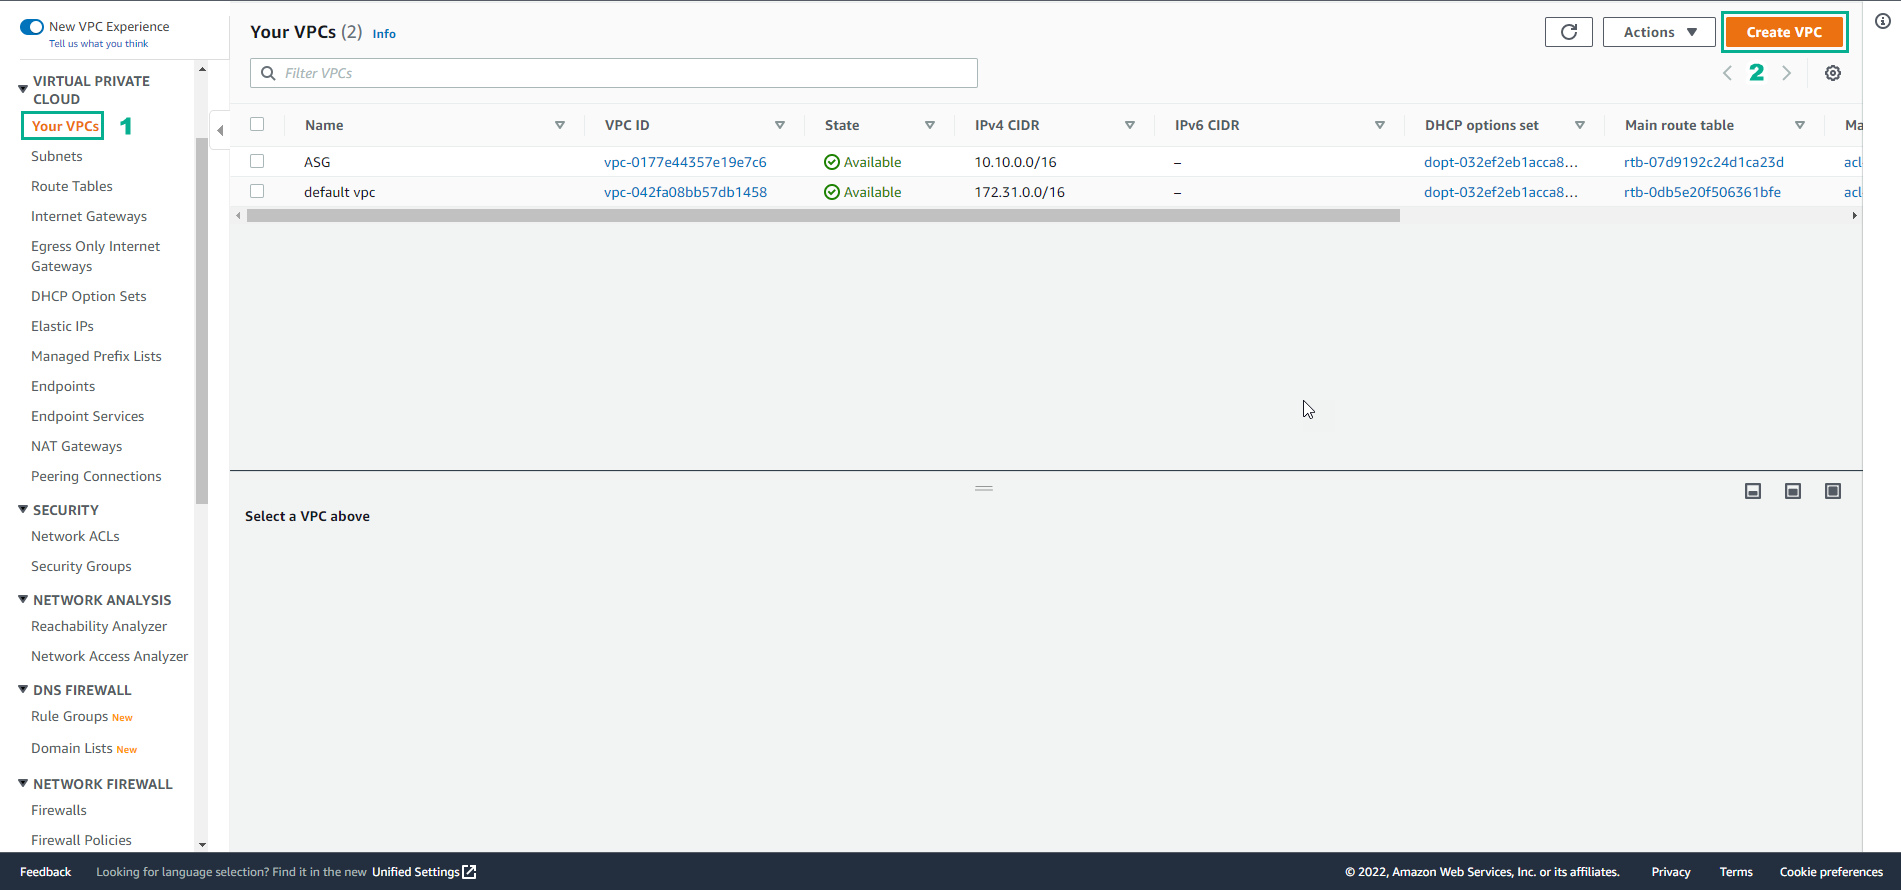Click the Create VPC button
The height and width of the screenshot is (890, 1901).
(x=1784, y=32)
